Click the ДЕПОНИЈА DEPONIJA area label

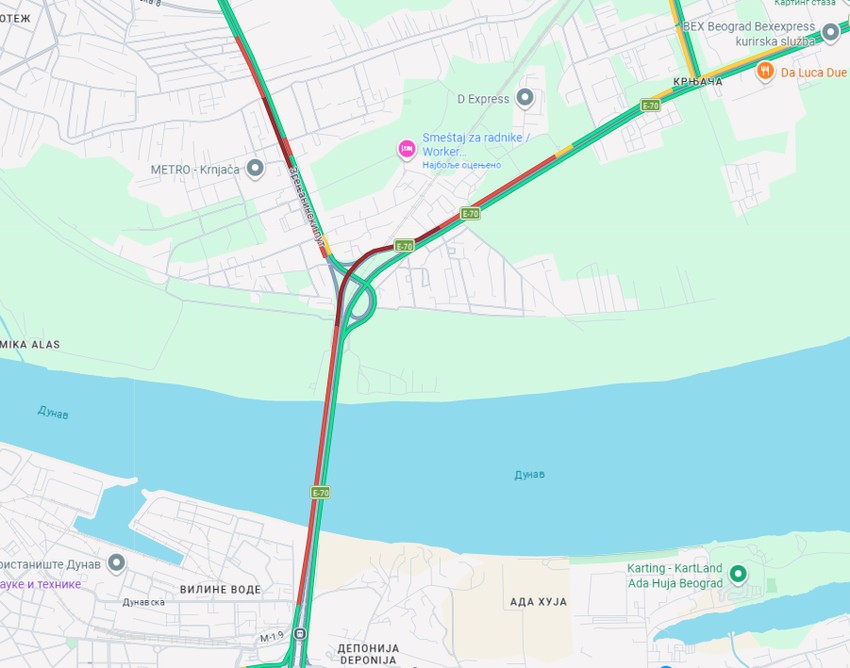pyautogui.click(x=368, y=654)
